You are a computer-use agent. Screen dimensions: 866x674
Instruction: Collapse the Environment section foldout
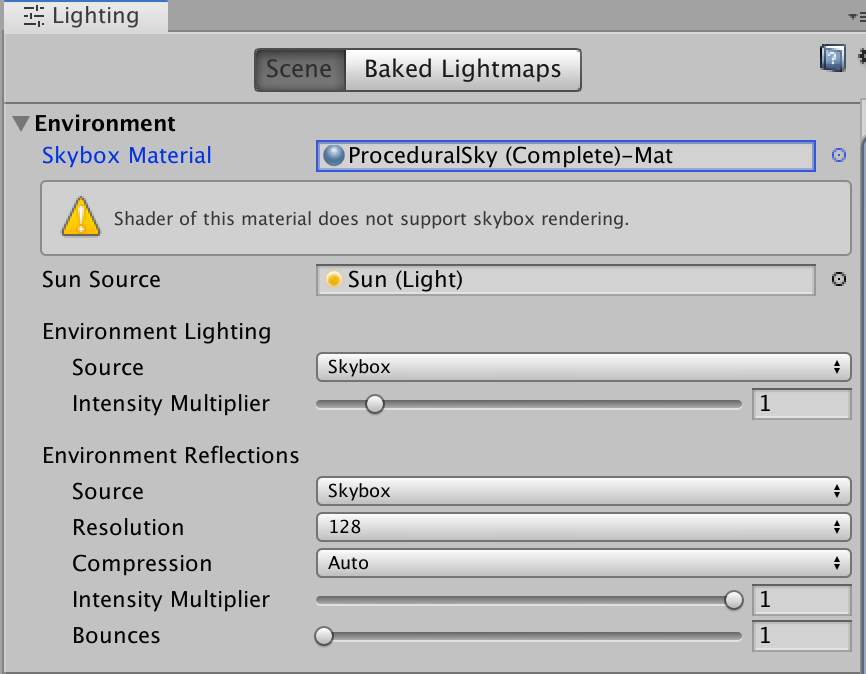(x=21, y=124)
